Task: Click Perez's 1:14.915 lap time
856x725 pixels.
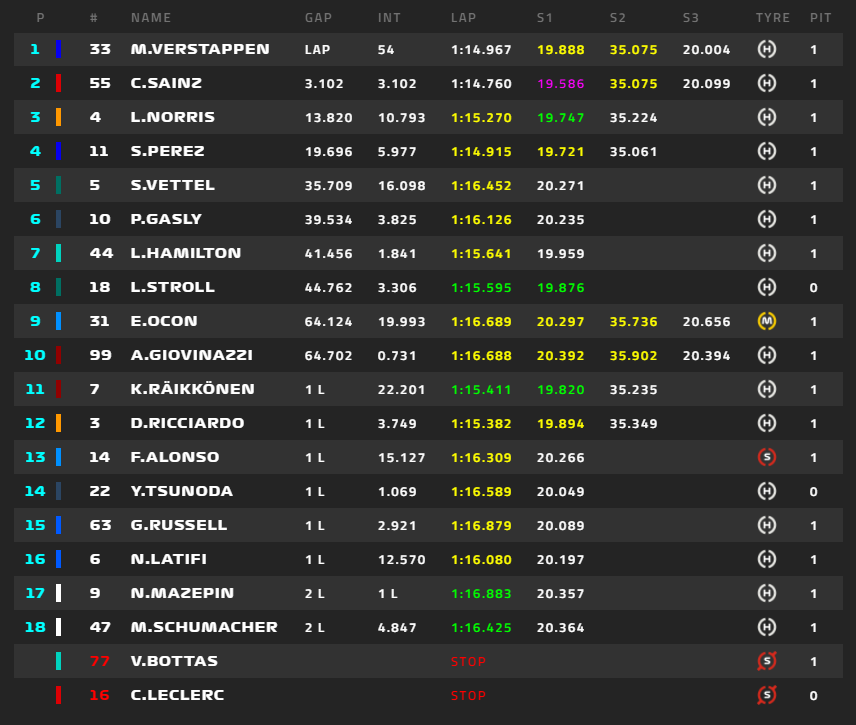Action: 481,152
